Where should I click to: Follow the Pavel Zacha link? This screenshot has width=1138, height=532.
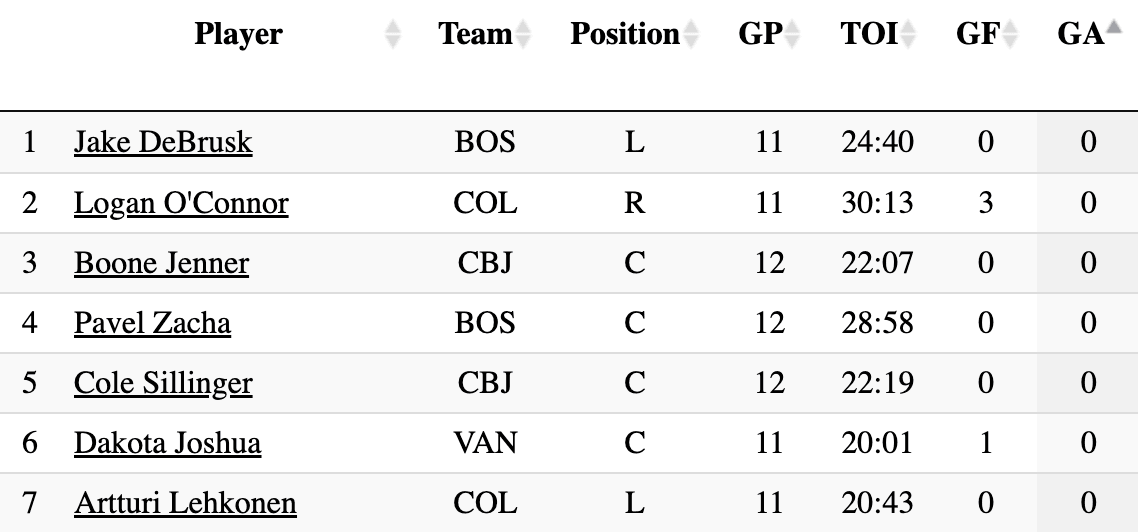point(152,323)
